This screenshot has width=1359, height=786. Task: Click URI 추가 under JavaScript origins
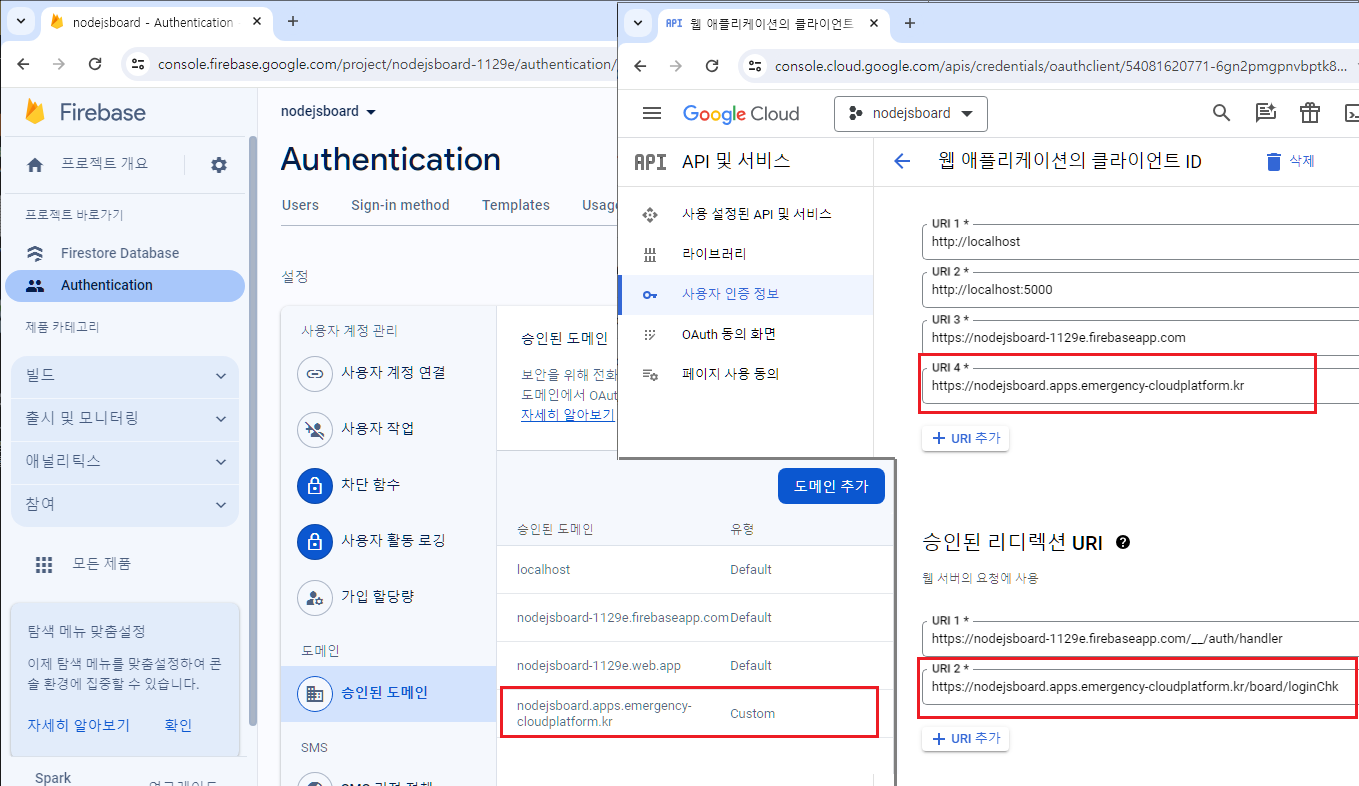pos(966,438)
